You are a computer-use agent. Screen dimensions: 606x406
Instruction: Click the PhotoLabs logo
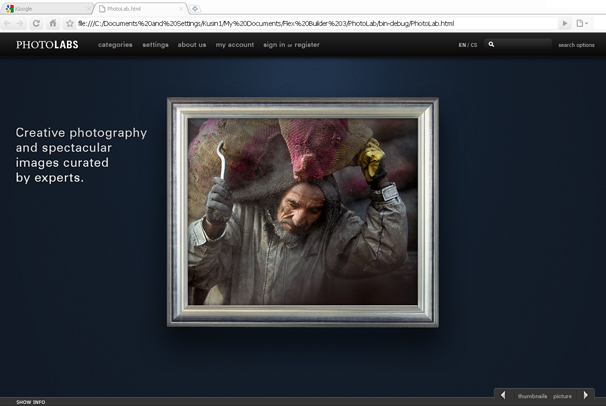point(49,45)
